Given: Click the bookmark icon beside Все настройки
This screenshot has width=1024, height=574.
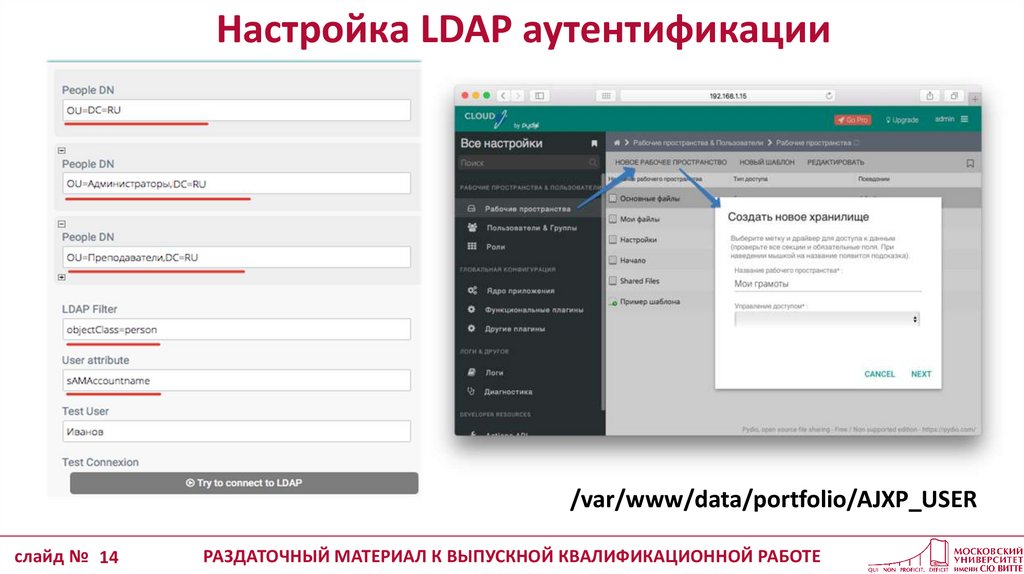Looking at the screenshot, I should click(x=594, y=144).
